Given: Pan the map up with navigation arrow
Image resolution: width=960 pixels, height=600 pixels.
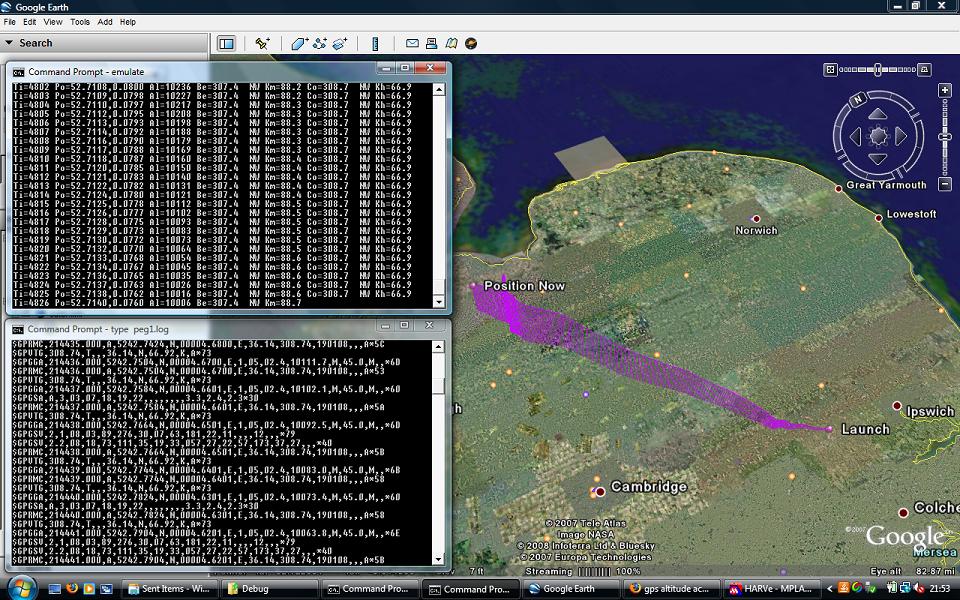Looking at the screenshot, I should pyautogui.click(x=877, y=114).
